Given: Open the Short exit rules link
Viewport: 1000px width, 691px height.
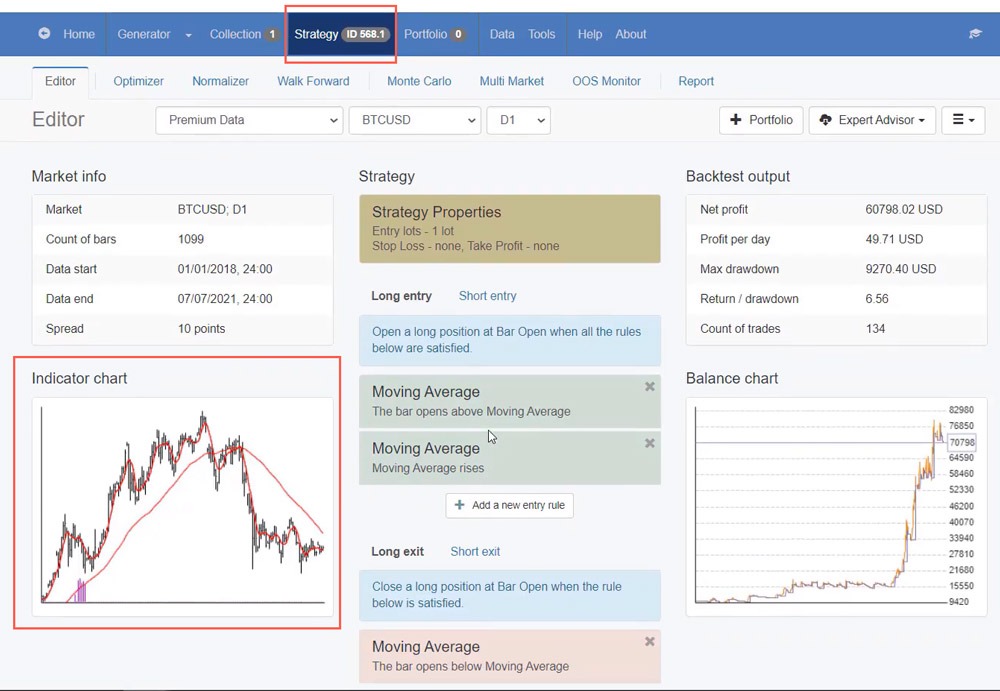Looking at the screenshot, I should [475, 551].
